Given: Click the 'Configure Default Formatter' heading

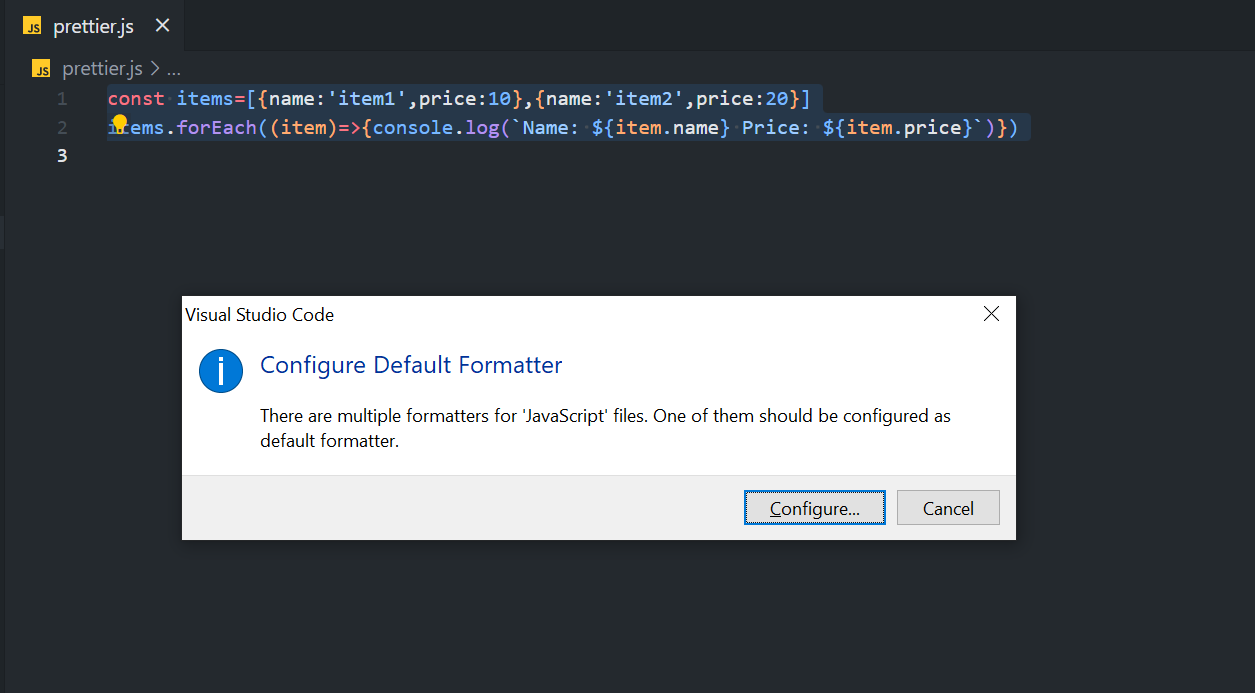Looking at the screenshot, I should (411, 365).
